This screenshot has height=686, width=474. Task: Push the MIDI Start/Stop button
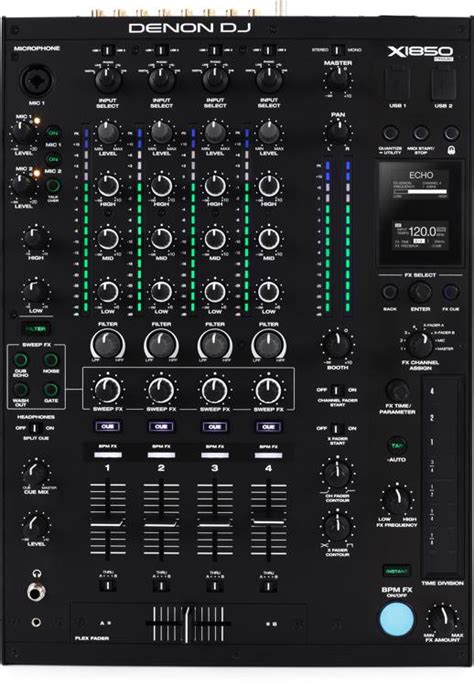click(421, 133)
